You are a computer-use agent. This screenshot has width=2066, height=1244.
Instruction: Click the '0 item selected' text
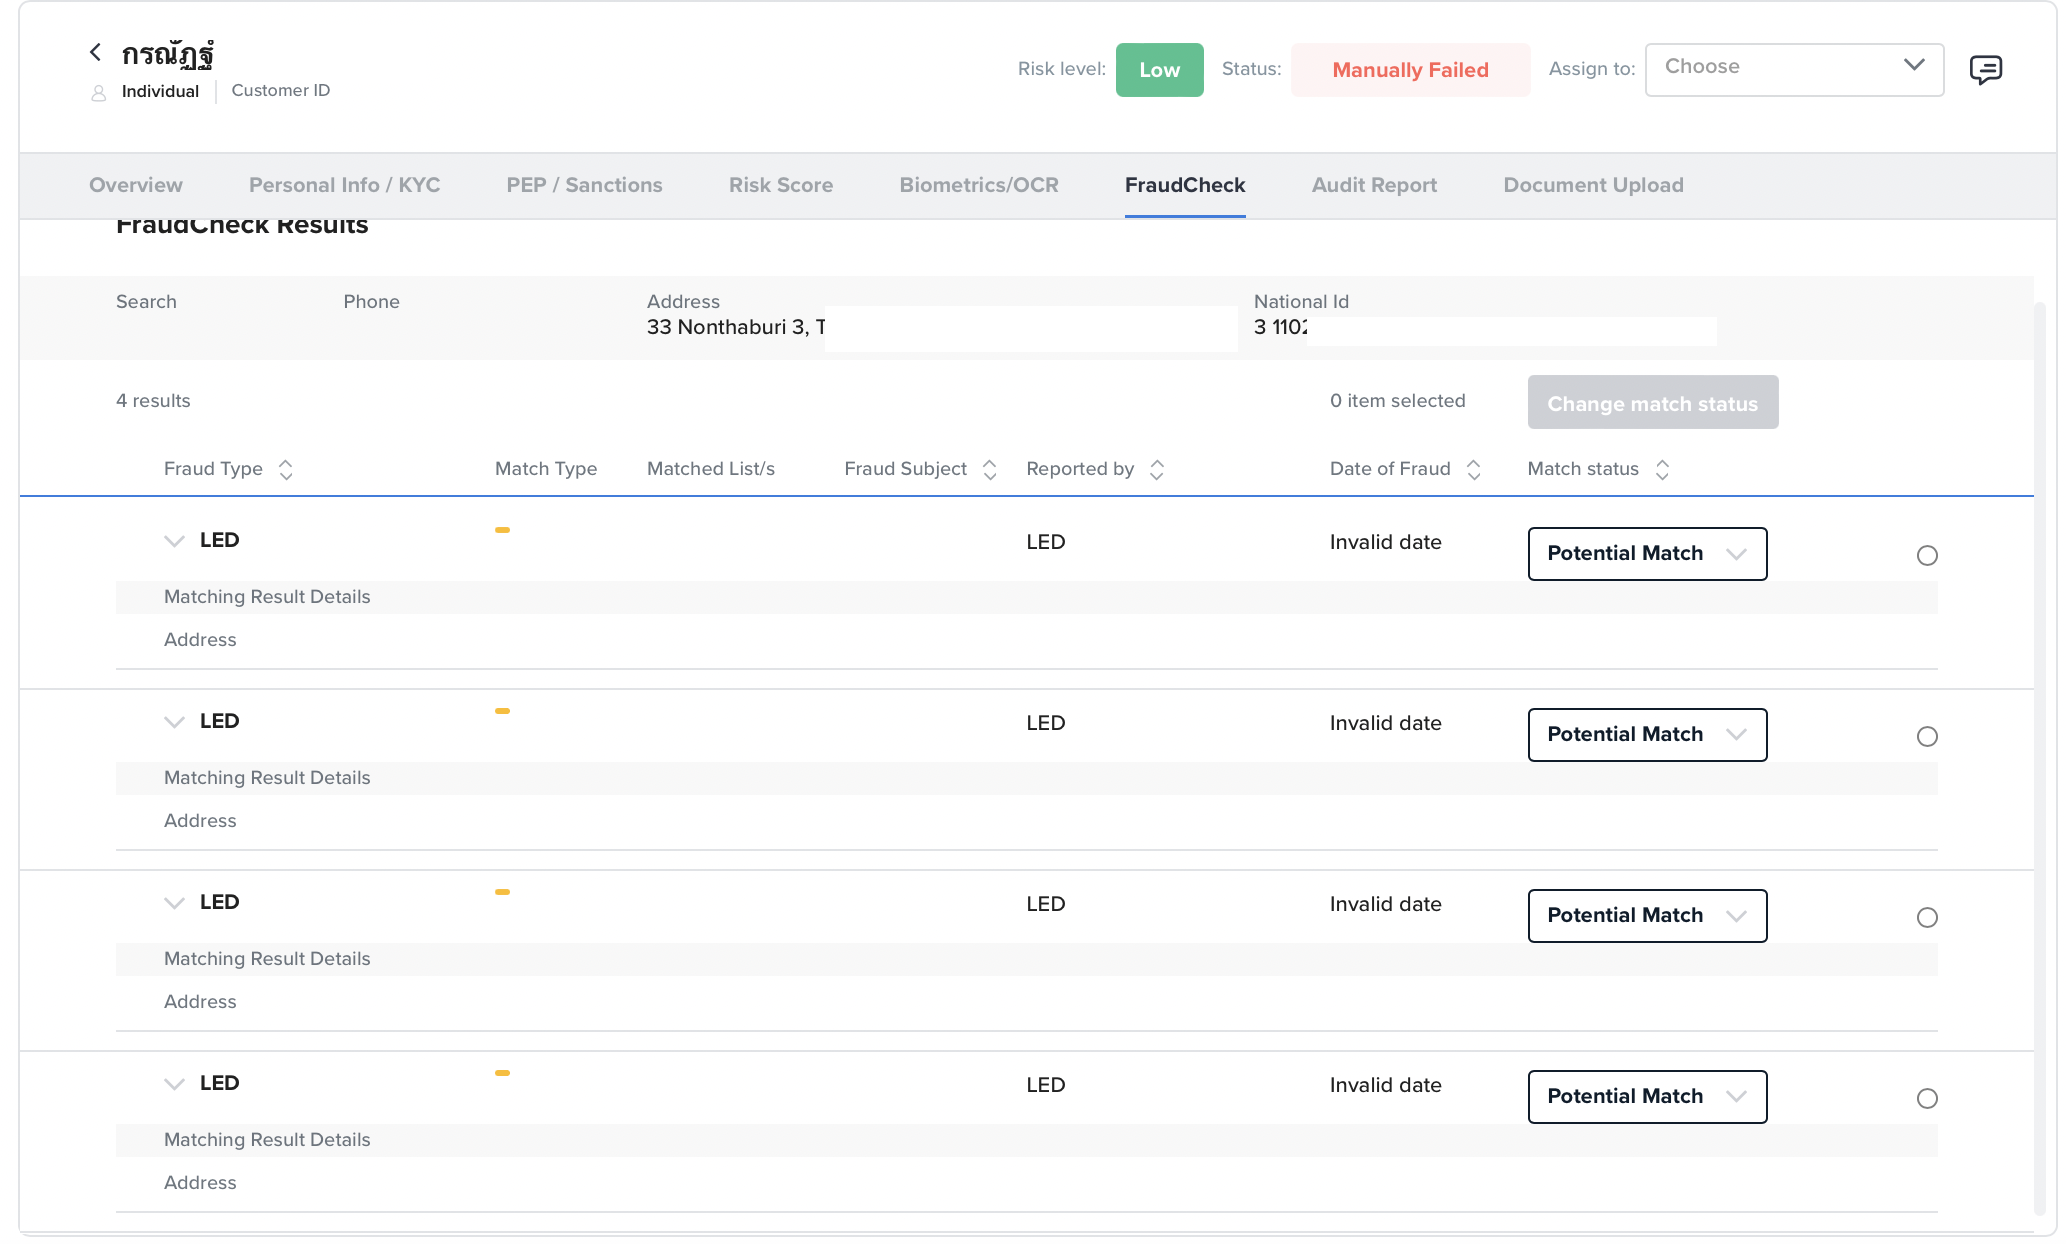click(x=1397, y=401)
